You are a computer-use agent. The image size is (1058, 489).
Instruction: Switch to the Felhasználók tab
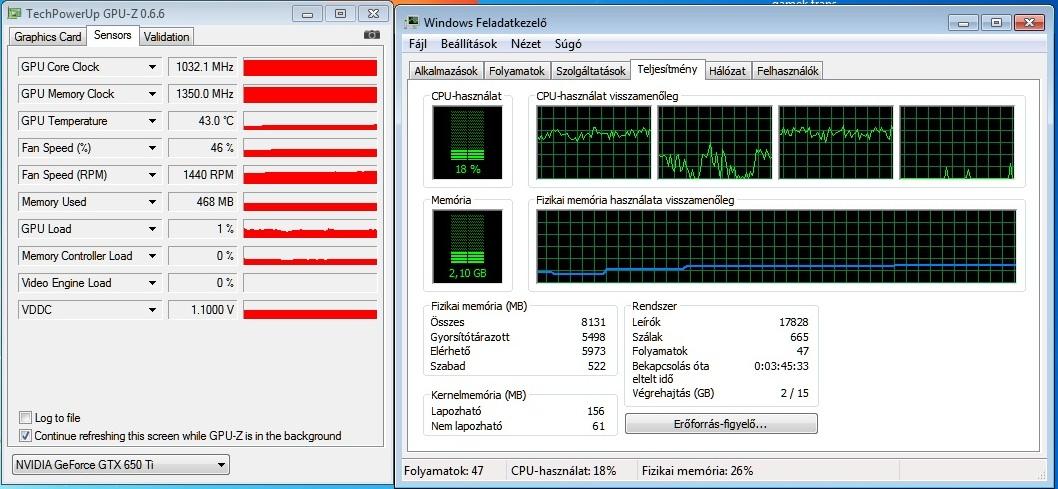[787, 71]
